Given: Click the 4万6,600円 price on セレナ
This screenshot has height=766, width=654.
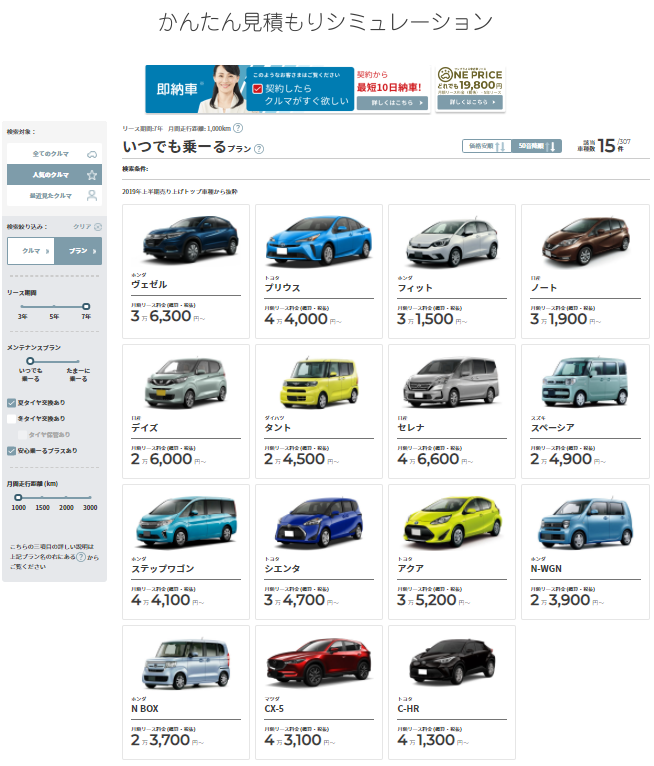Looking at the screenshot, I should pos(435,459).
